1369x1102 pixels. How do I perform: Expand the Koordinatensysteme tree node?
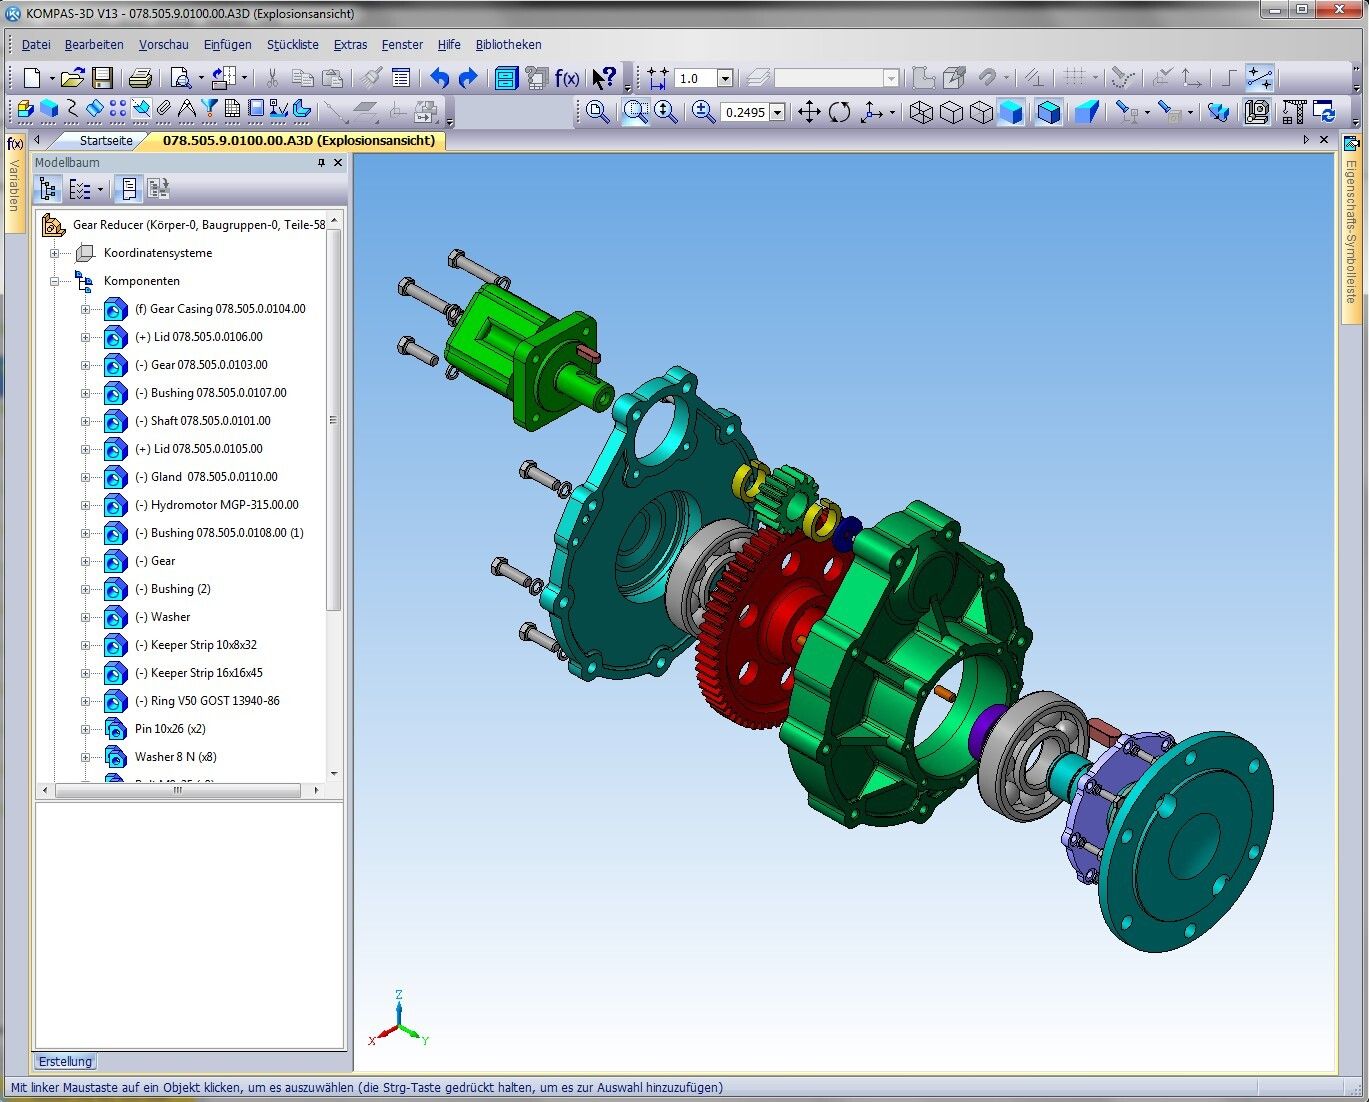point(55,253)
